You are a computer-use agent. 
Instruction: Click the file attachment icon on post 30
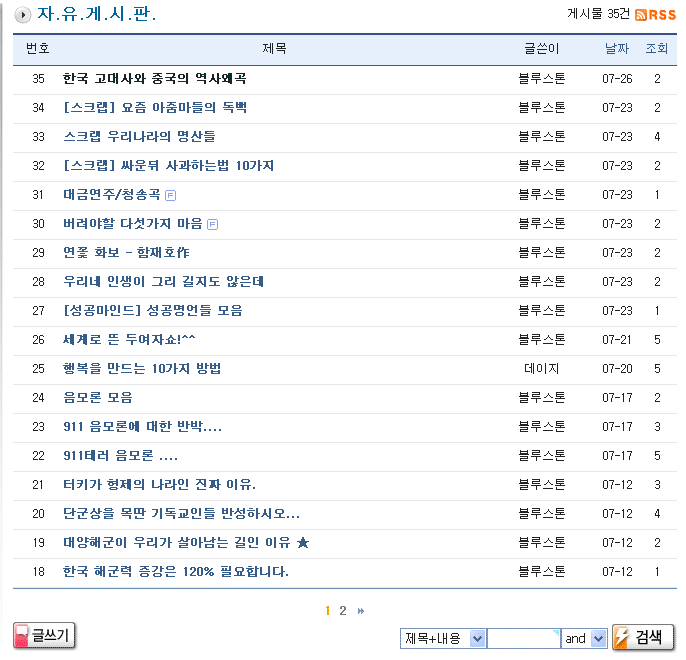pyautogui.click(x=212, y=224)
